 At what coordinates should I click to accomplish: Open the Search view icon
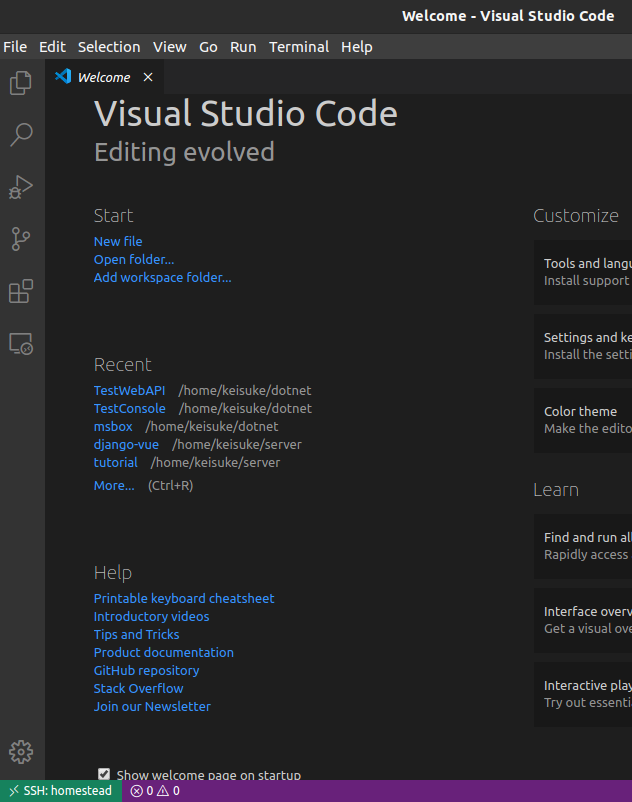pyautogui.click(x=21, y=135)
